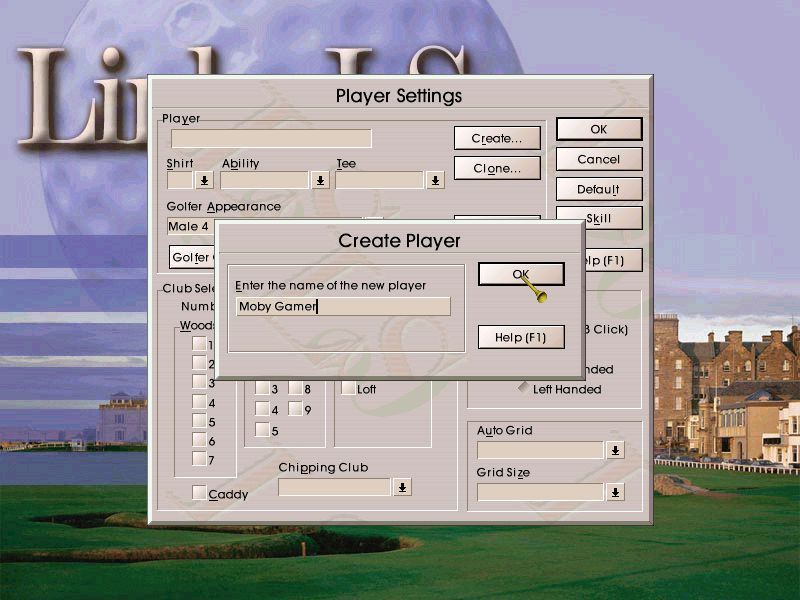800x600 pixels.
Task: Expand the Tee dropdown
Action: point(434,178)
